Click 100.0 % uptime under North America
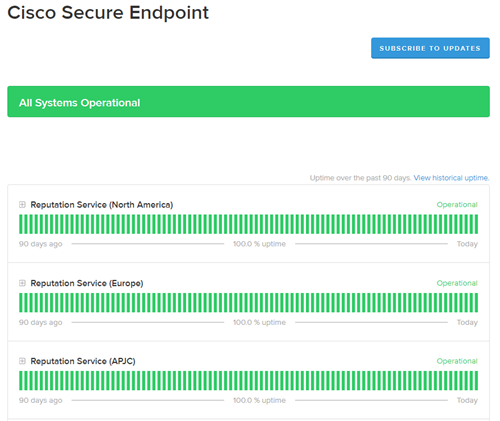Image resolution: width=500 pixels, height=421 pixels. coord(259,244)
